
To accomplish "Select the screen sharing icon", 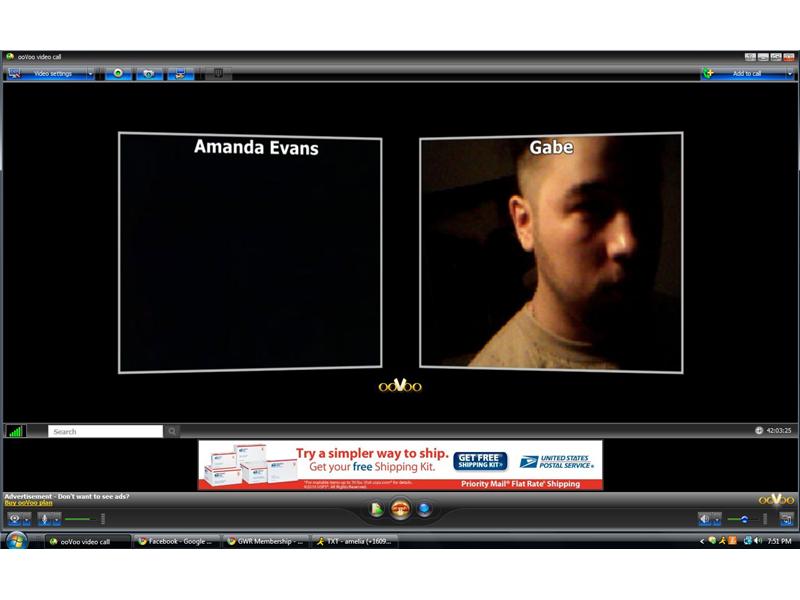I will pos(181,72).
